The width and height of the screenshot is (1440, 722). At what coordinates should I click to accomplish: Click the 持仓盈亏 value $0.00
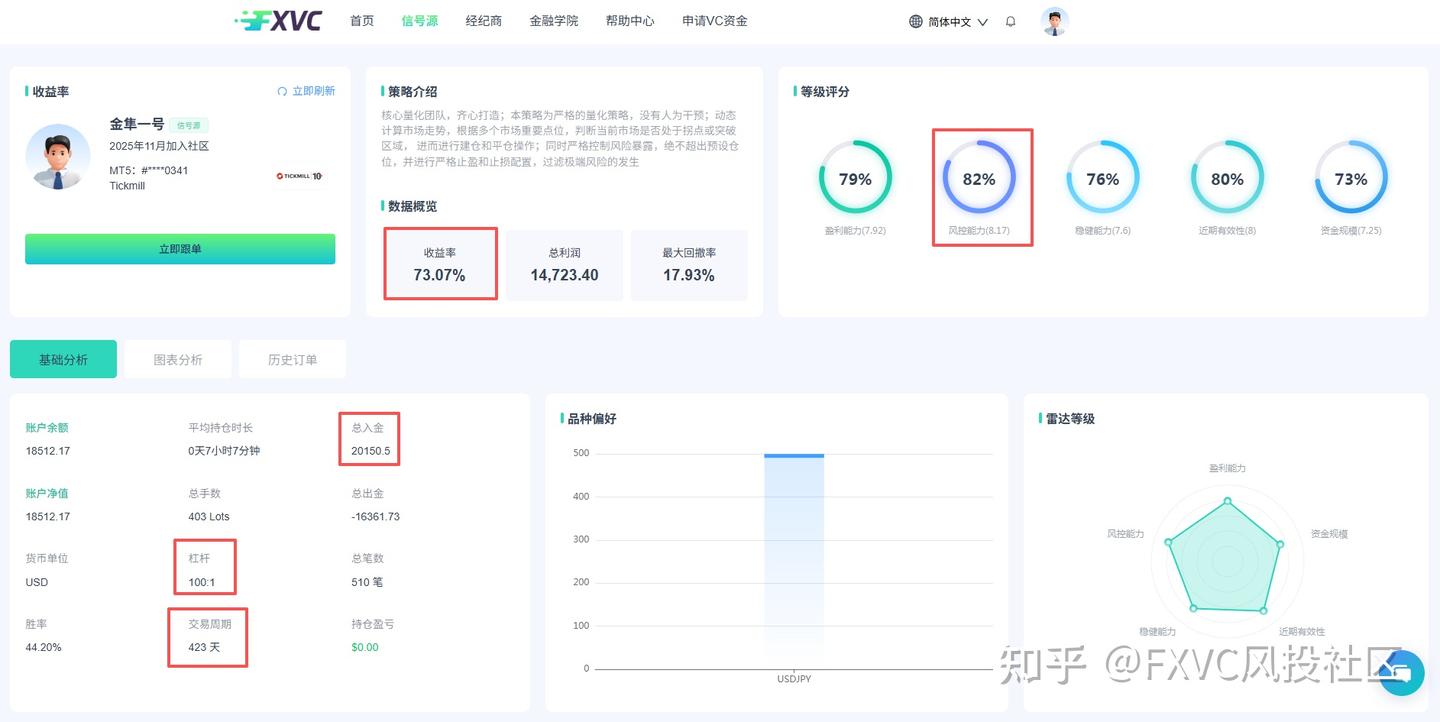[x=365, y=647]
